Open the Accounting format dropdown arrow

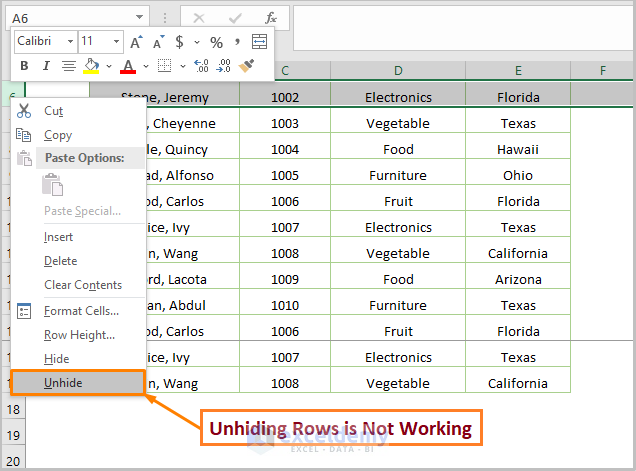tap(197, 42)
